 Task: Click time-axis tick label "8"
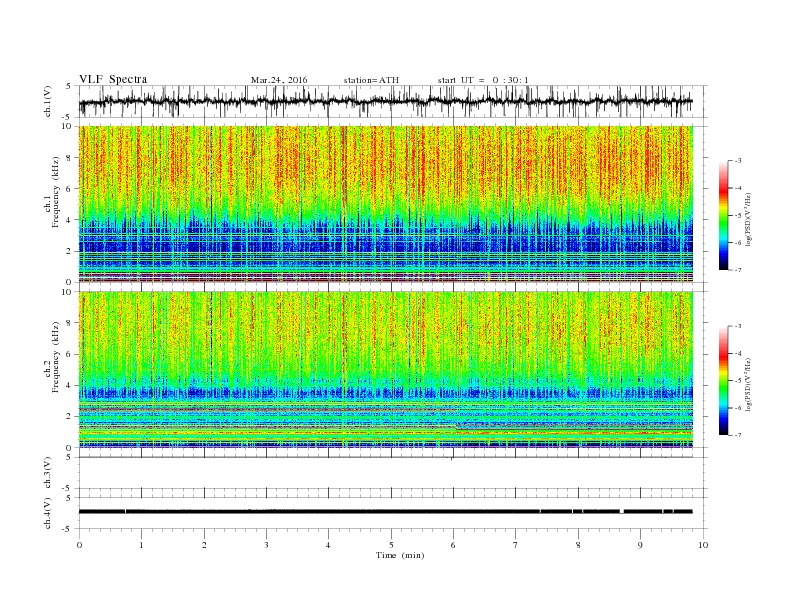coord(578,545)
